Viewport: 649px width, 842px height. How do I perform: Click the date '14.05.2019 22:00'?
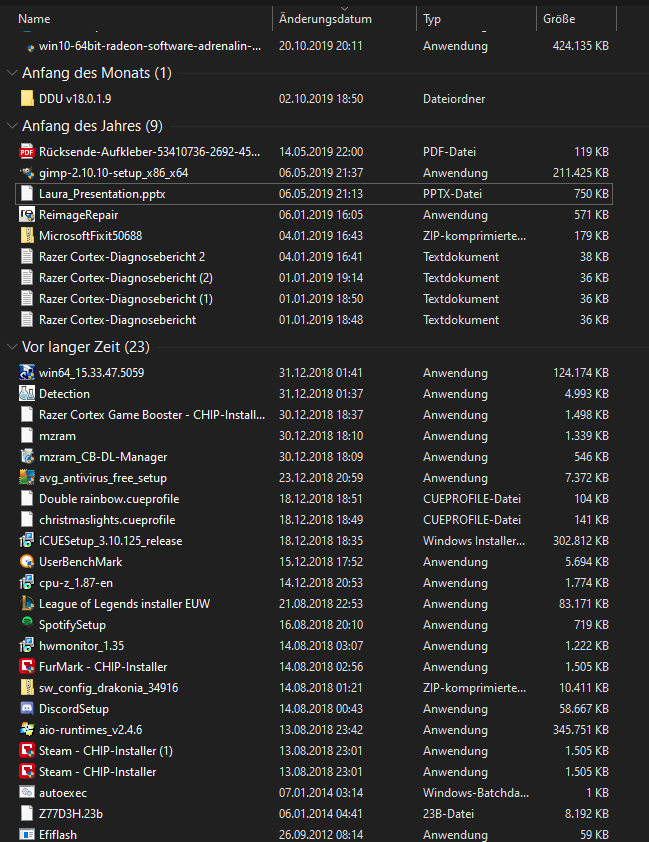321,152
